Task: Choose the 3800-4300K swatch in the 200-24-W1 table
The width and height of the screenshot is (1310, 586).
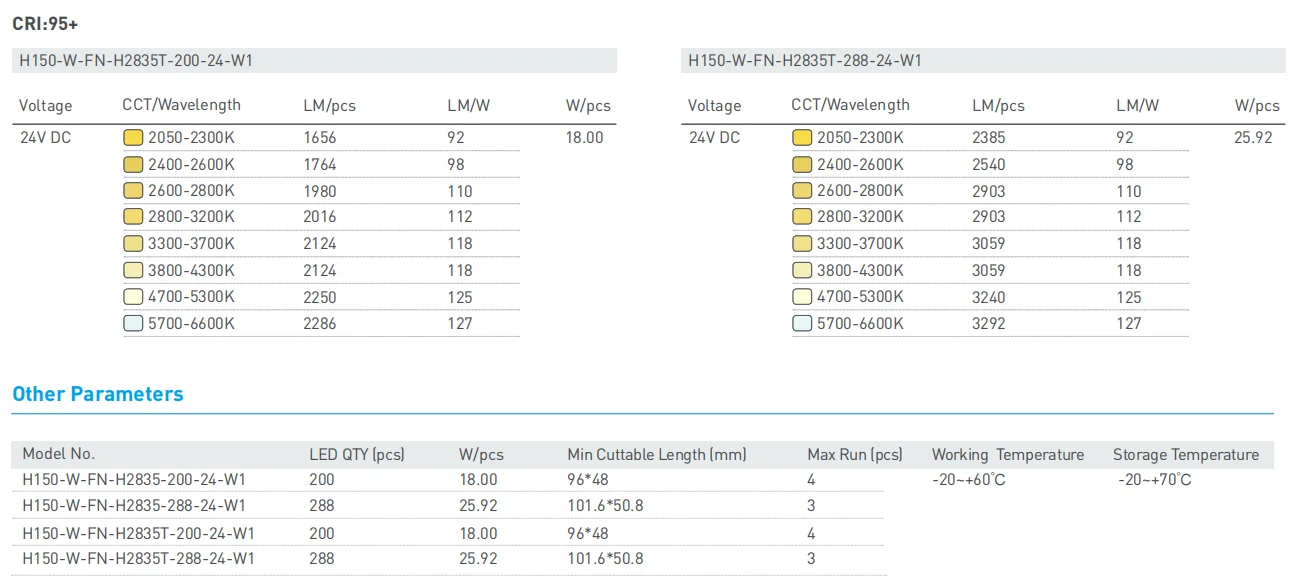Action: coord(132,271)
